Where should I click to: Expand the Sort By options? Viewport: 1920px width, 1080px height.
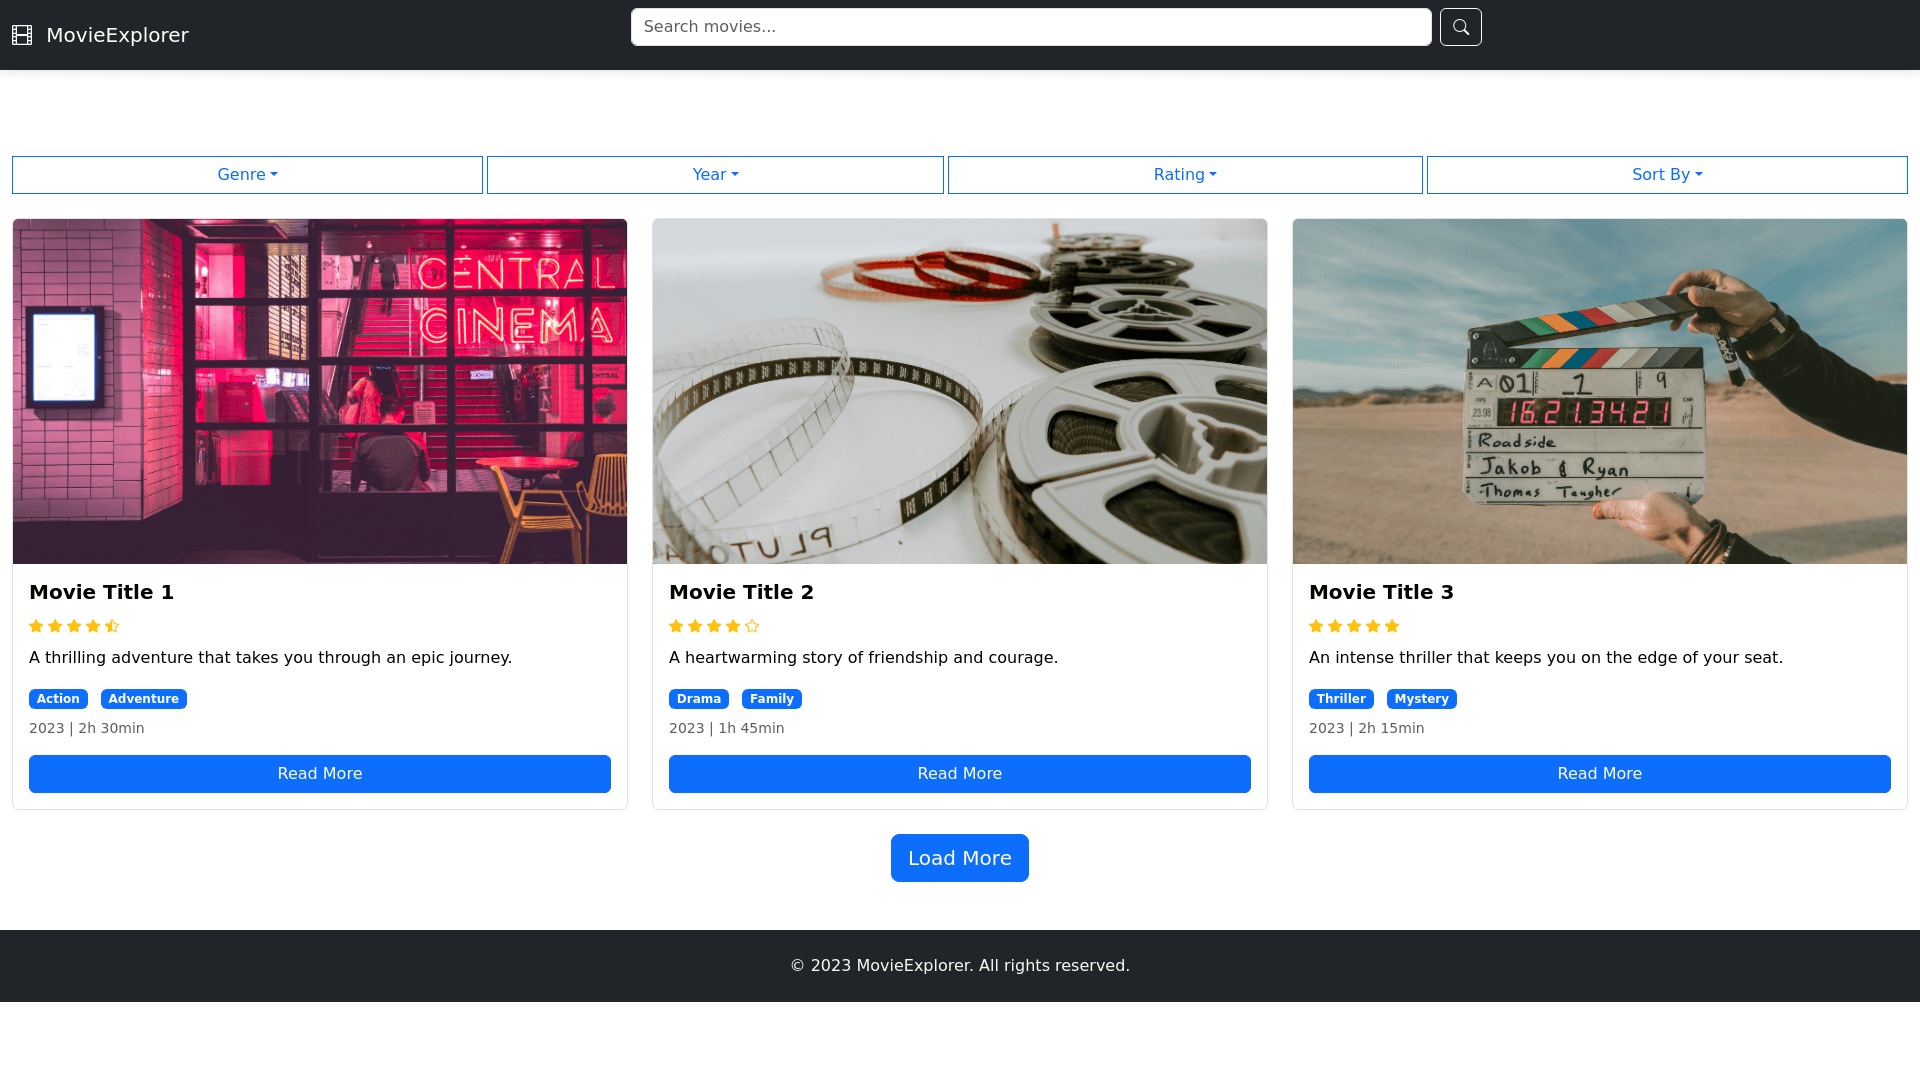pos(1667,174)
